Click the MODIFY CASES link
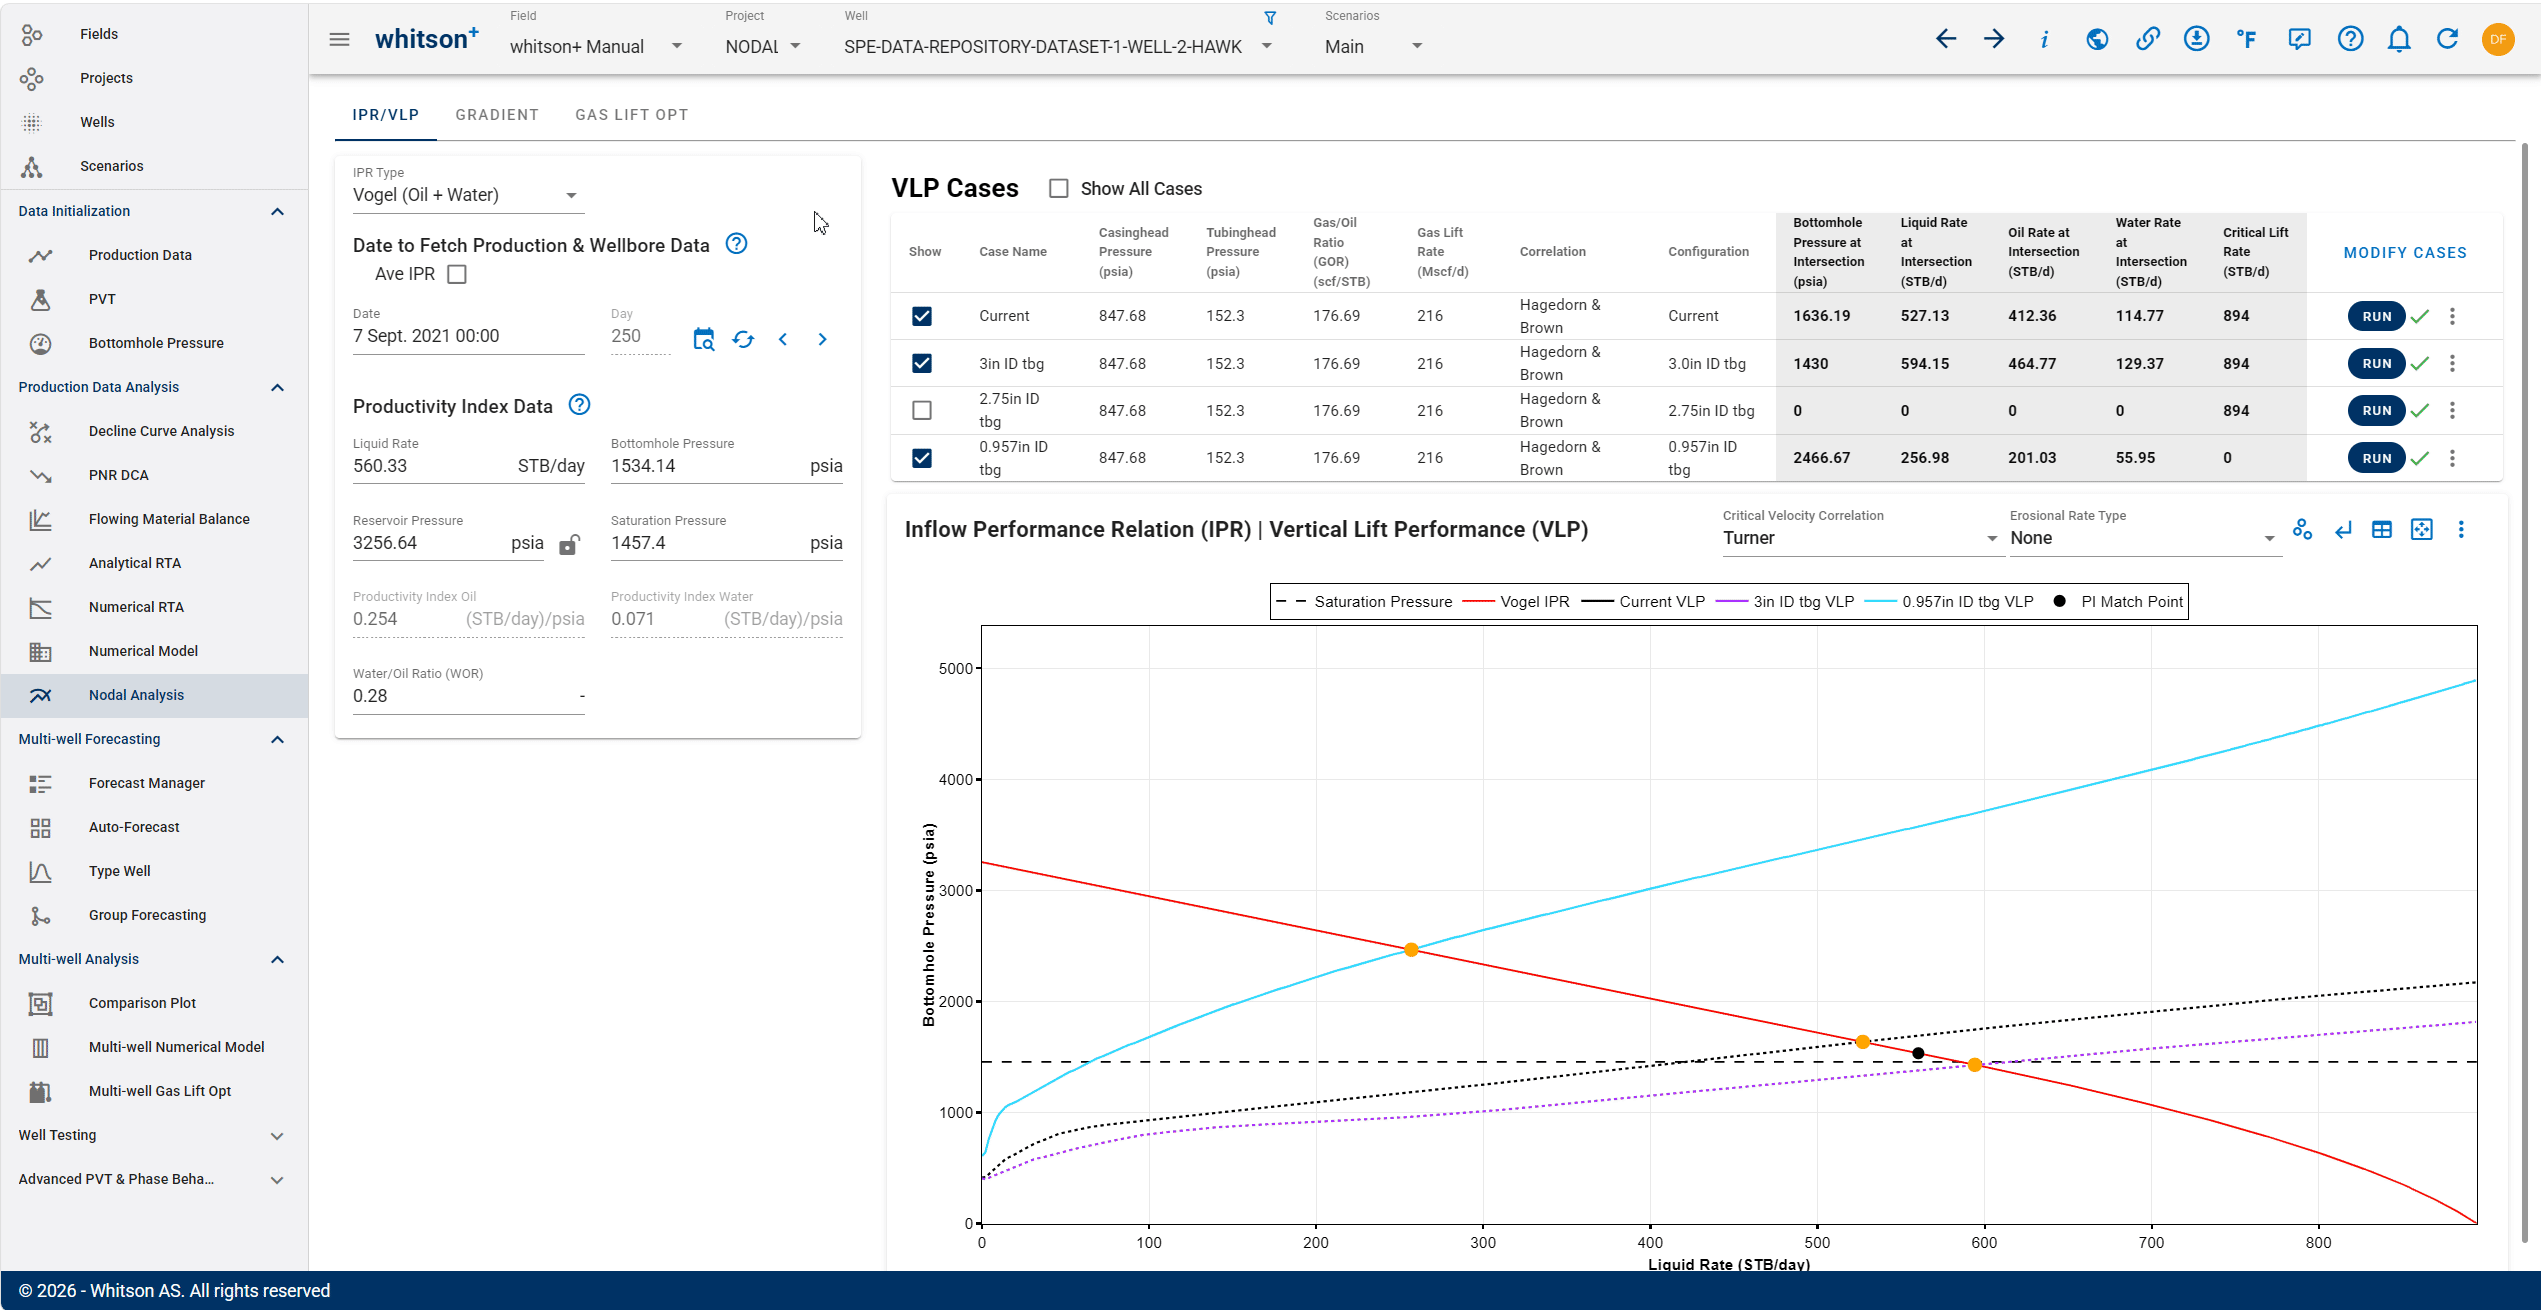 (x=2405, y=253)
